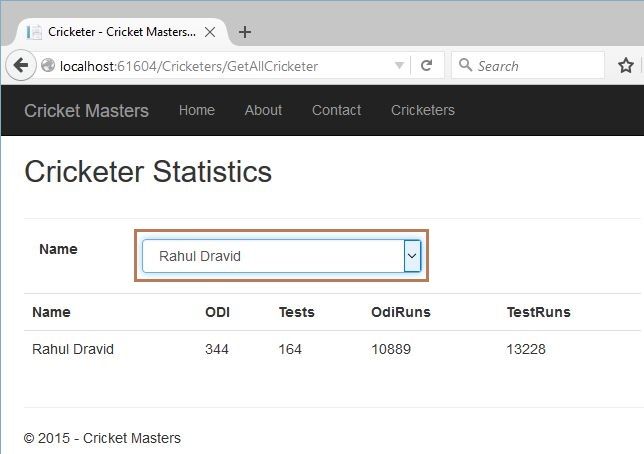The width and height of the screenshot is (644, 454).
Task: Click the Name column header
Action: 51,312
